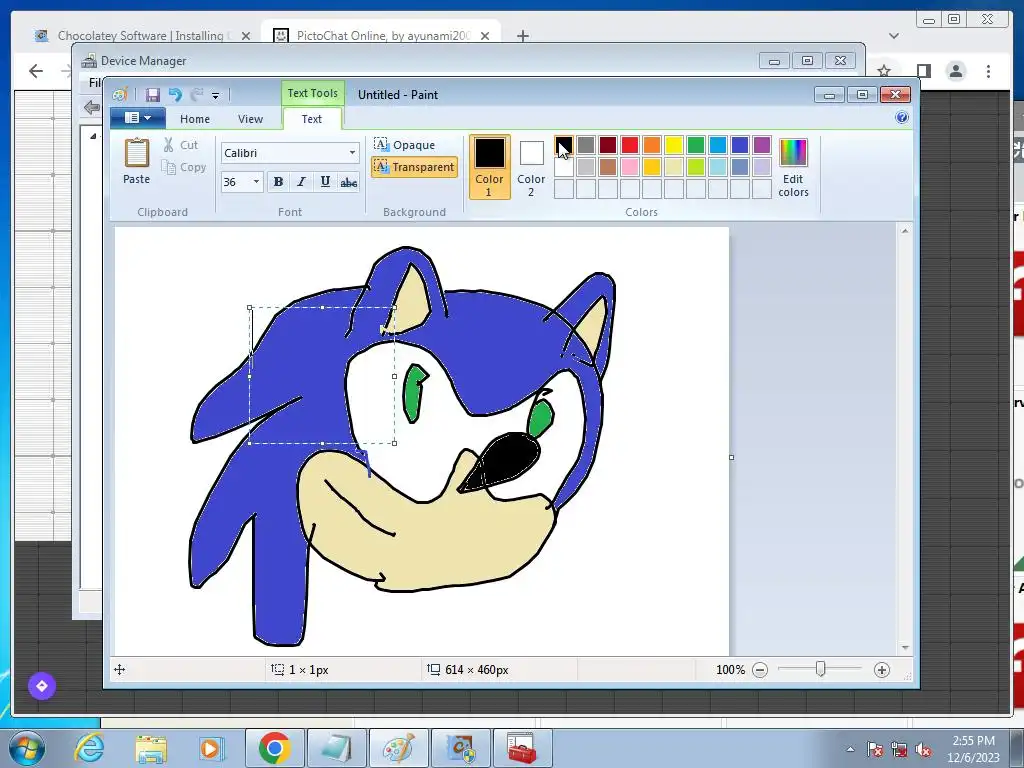Toggle Strikethrough text formatting
1024x768 pixels.
[x=349, y=182]
